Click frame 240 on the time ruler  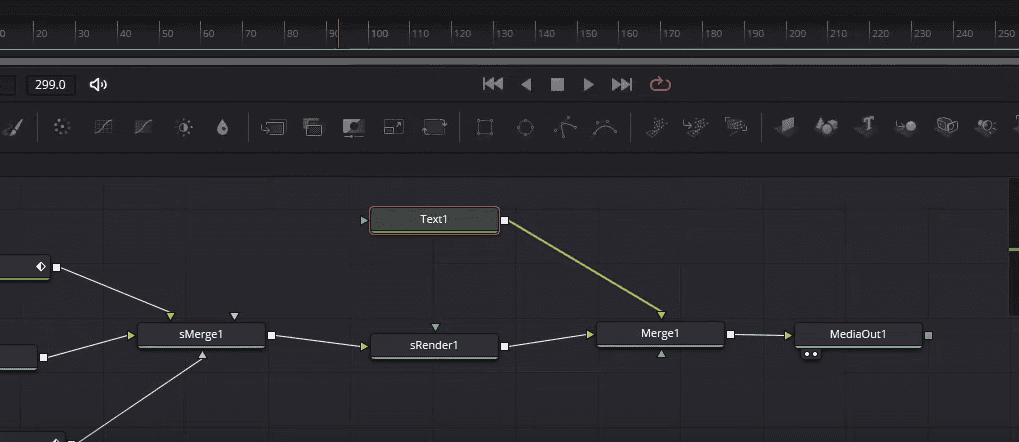coord(964,34)
